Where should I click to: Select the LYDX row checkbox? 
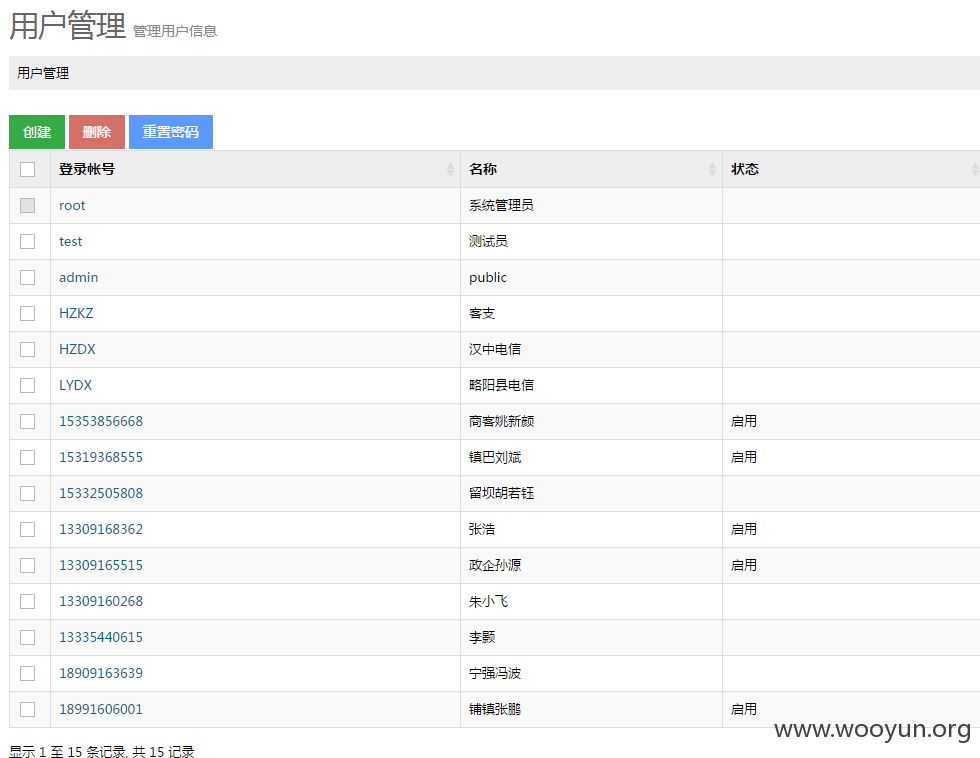(28, 386)
